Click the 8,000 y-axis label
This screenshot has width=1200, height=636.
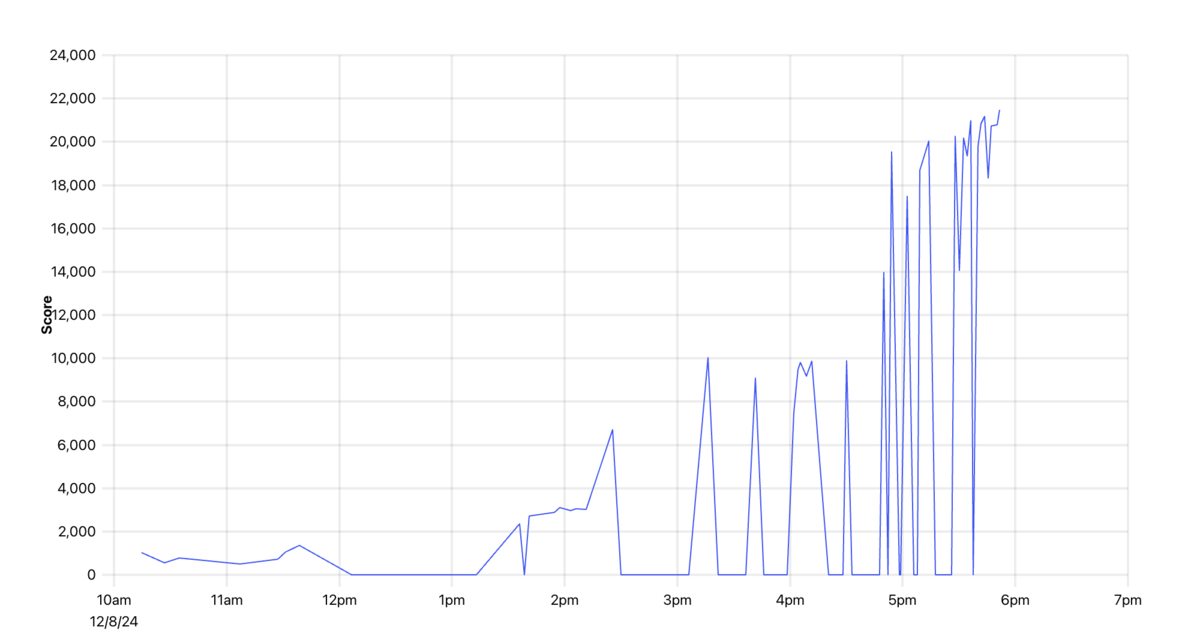[x=76, y=402]
